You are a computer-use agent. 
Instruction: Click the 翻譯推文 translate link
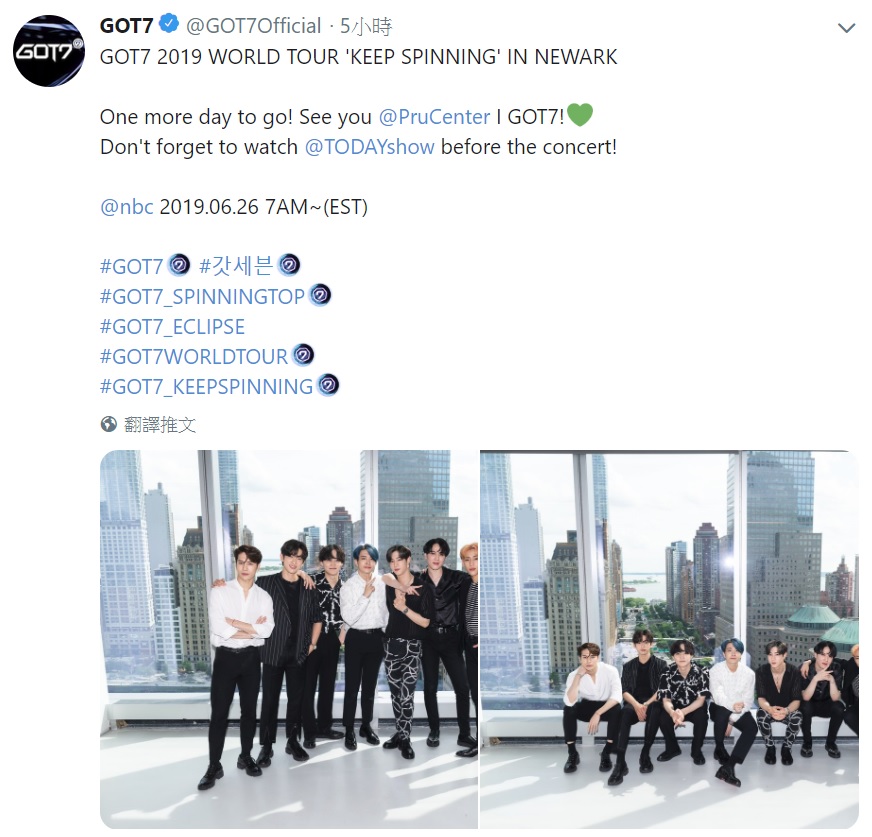(160, 425)
